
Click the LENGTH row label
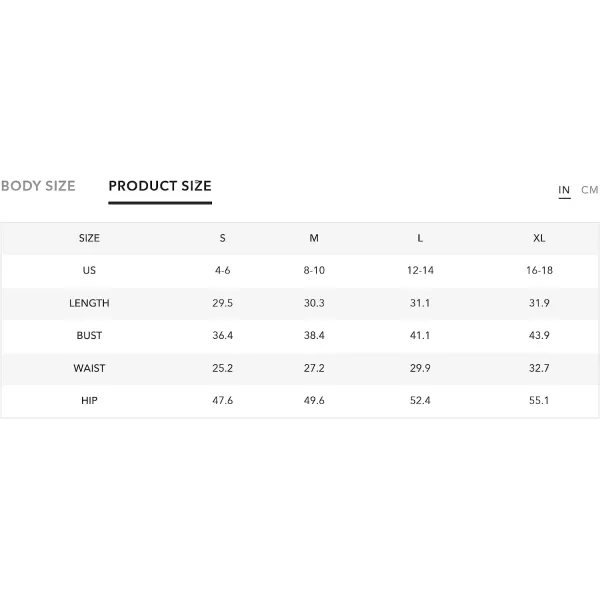pyautogui.click(x=89, y=303)
